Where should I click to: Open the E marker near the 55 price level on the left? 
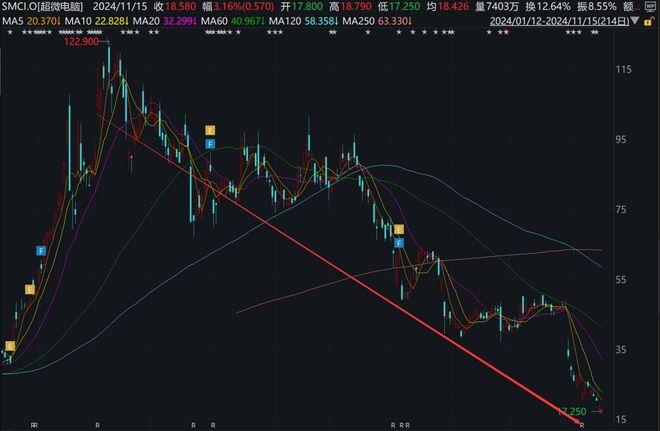29,290
